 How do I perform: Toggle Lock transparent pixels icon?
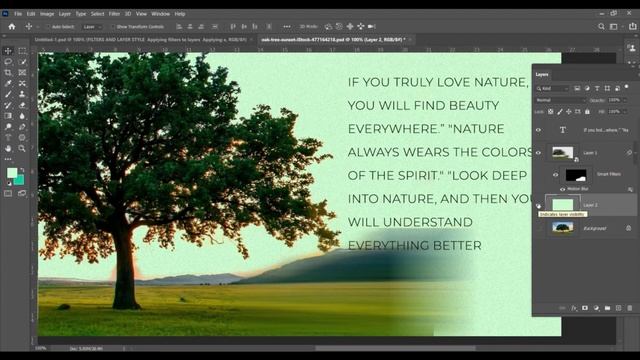[x=551, y=111]
